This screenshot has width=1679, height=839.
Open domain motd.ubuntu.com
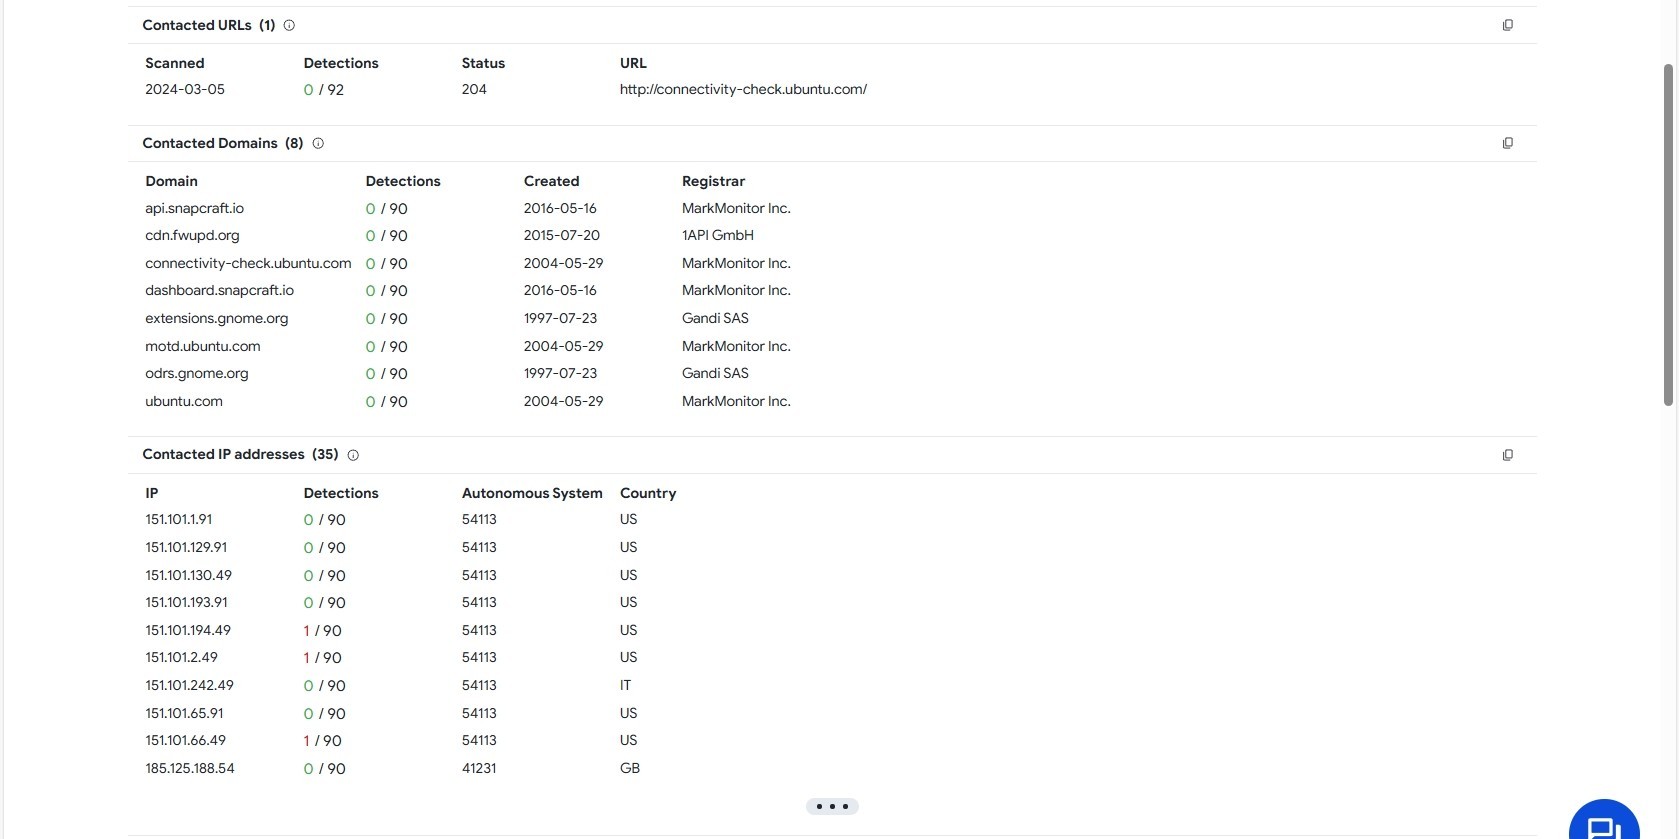coord(202,346)
